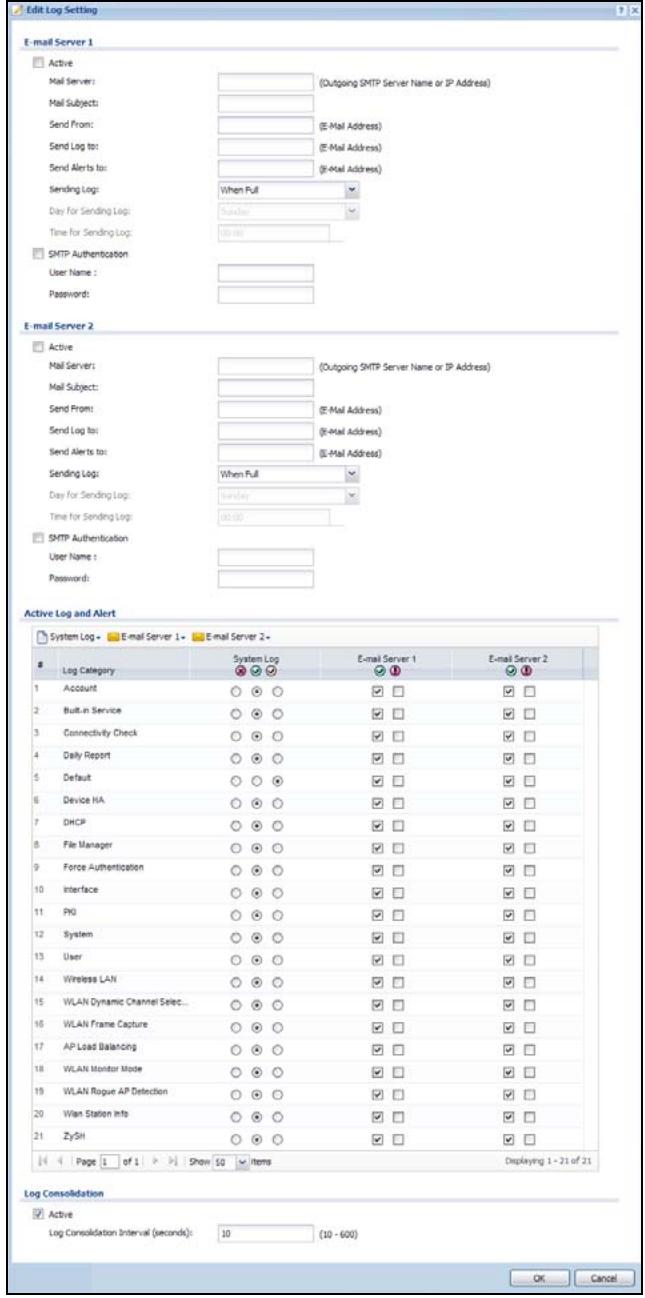Viewport: 645px width, 1298px height.
Task: Click Send From field of E-mail Server 1
Action: pyautogui.click(x=266, y=125)
